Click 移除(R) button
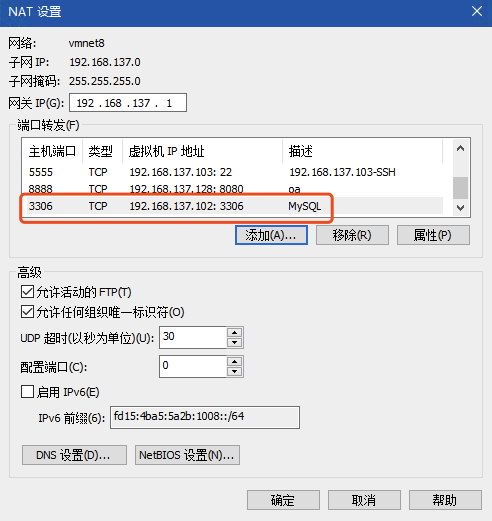Viewport: 492px width, 521px height. [x=352, y=235]
